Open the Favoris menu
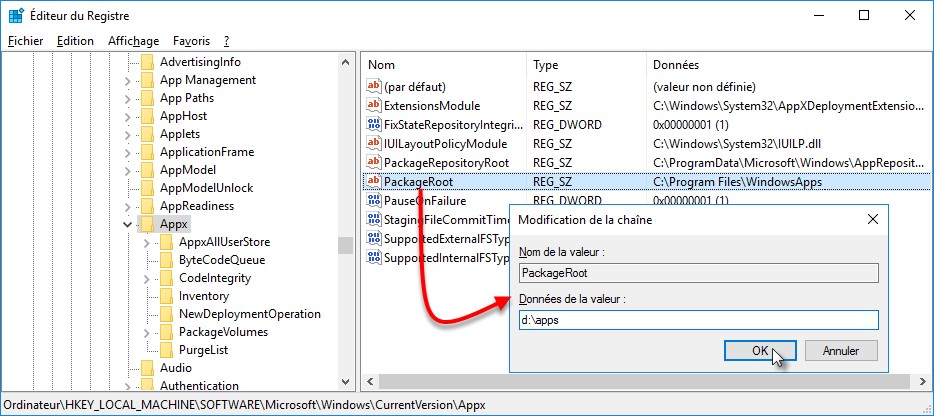This screenshot has width=934, height=416. click(191, 41)
